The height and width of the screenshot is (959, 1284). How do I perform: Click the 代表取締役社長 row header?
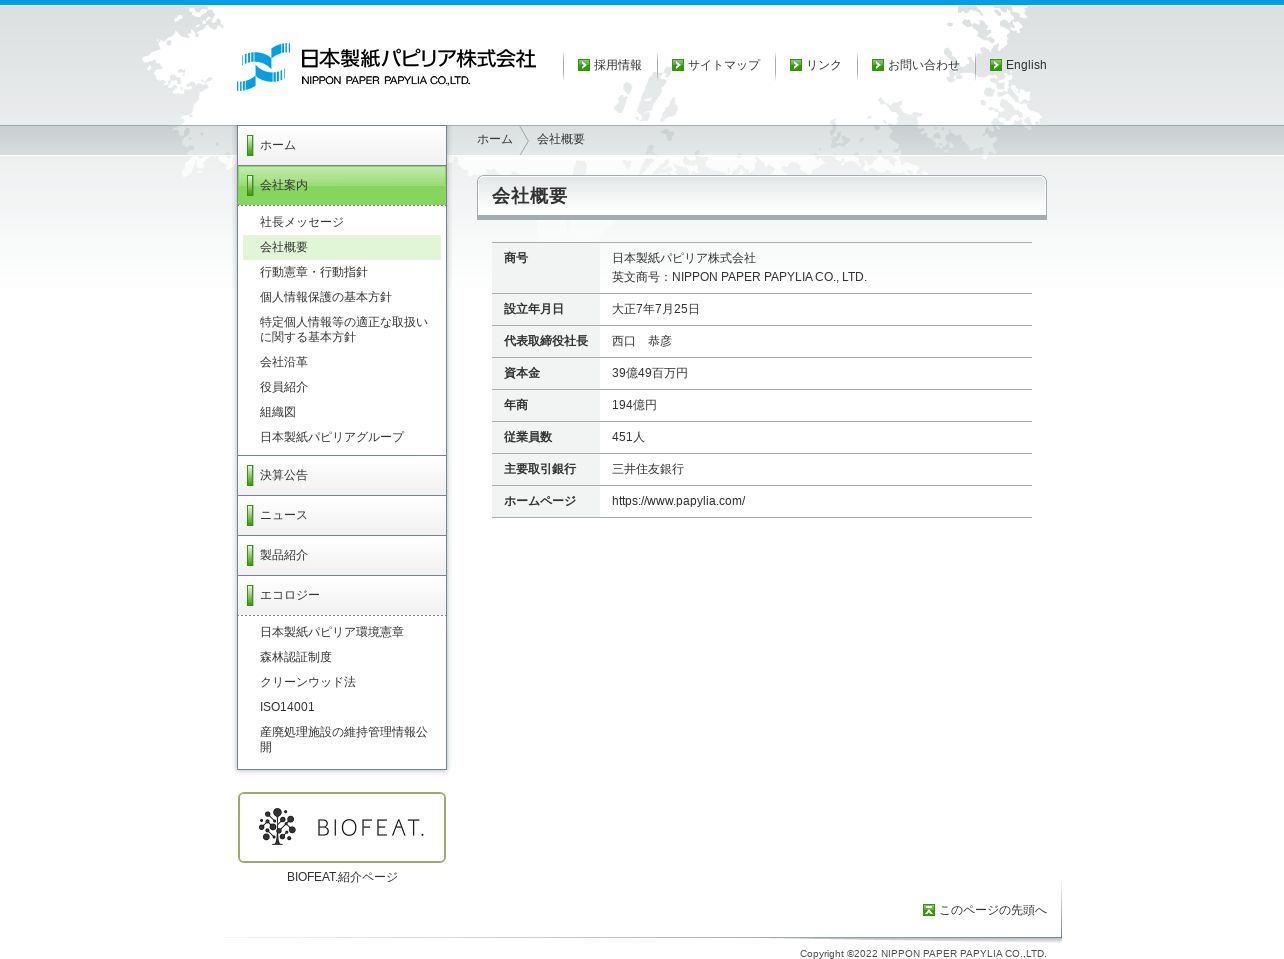pos(546,342)
